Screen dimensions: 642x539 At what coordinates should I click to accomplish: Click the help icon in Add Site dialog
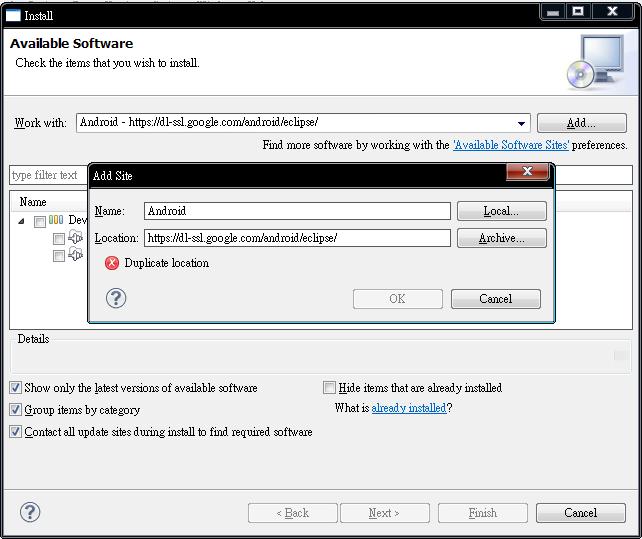[116, 299]
